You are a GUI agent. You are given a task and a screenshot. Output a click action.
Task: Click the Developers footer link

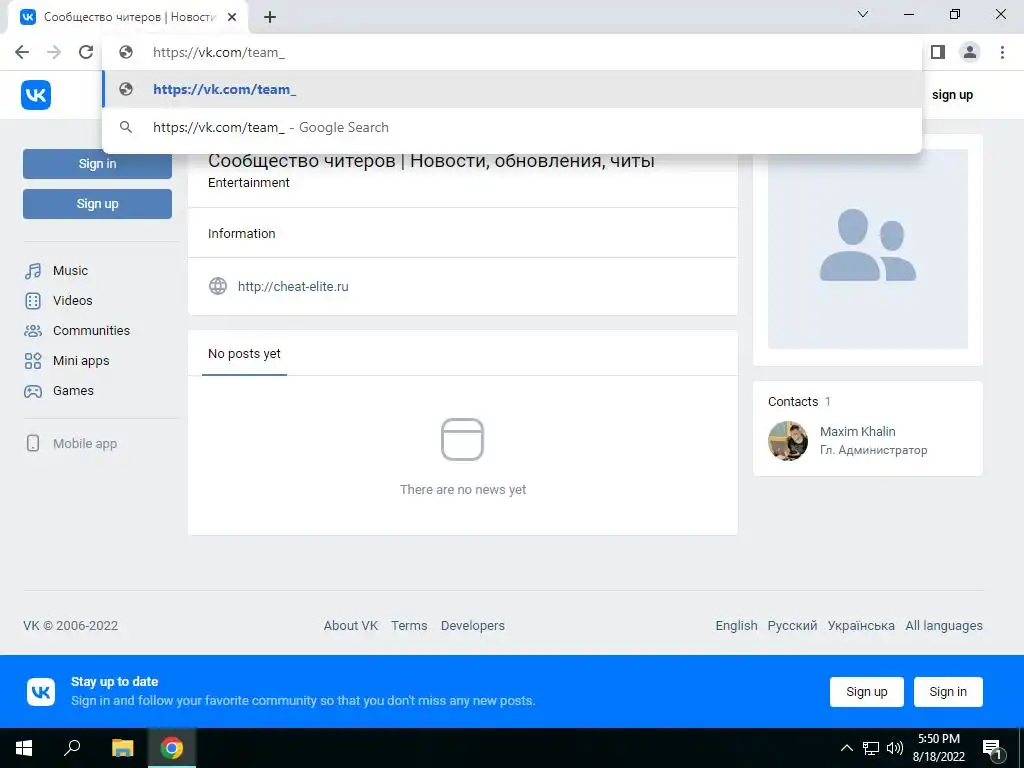(473, 626)
